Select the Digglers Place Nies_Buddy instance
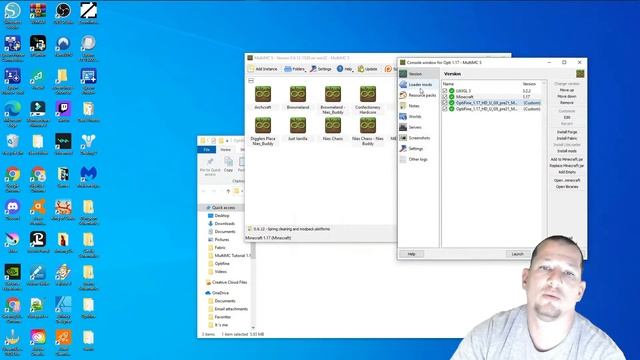The image size is (640, 360). [x=263, y=131]
